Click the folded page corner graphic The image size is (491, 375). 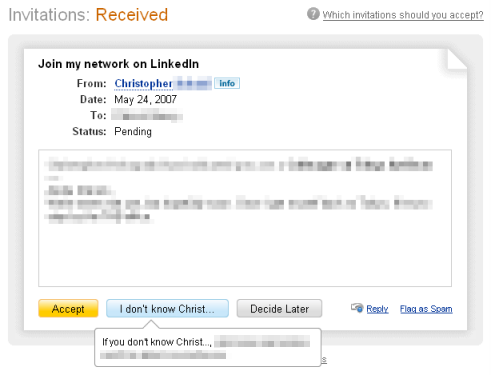point(457,59)
